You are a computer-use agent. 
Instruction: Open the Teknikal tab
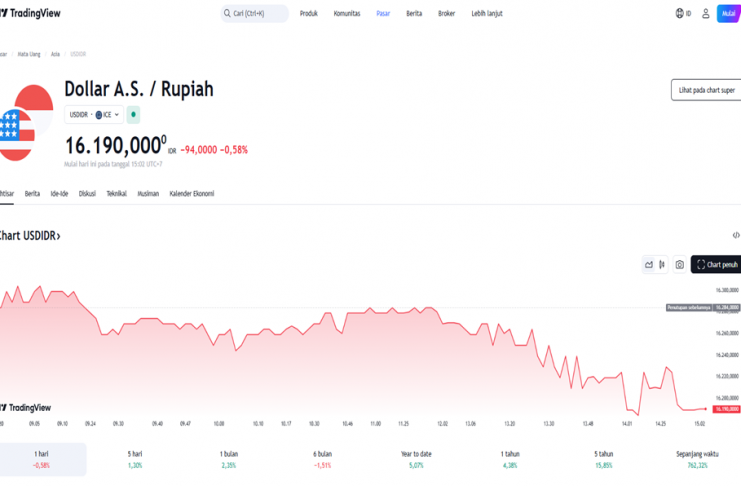click(x=116, y=194)
